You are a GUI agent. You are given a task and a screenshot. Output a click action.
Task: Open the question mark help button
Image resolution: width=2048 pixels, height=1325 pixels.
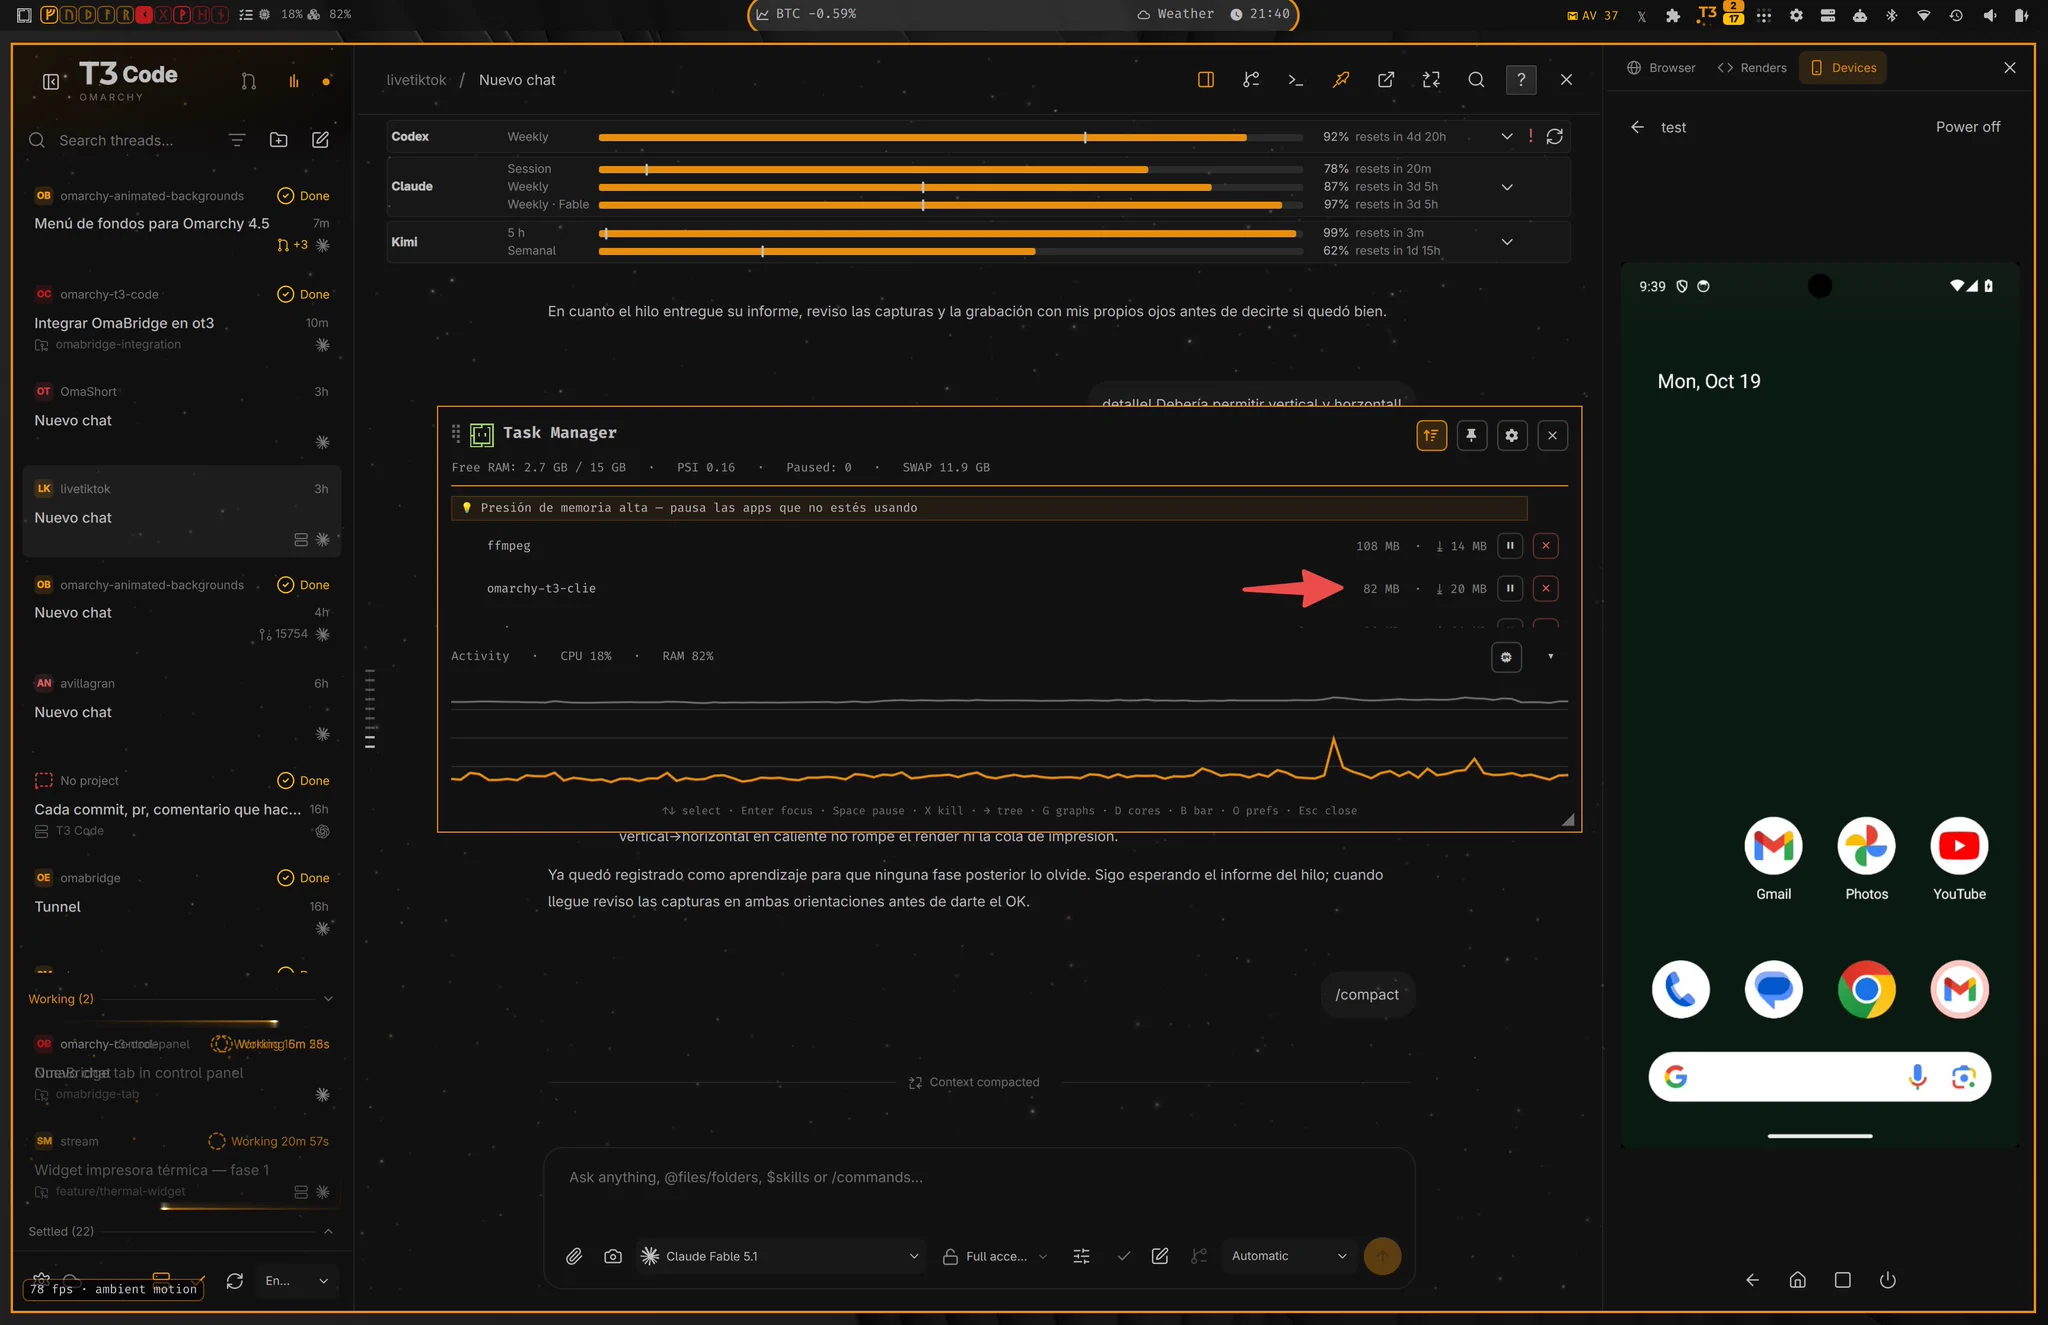[1521, 80]
